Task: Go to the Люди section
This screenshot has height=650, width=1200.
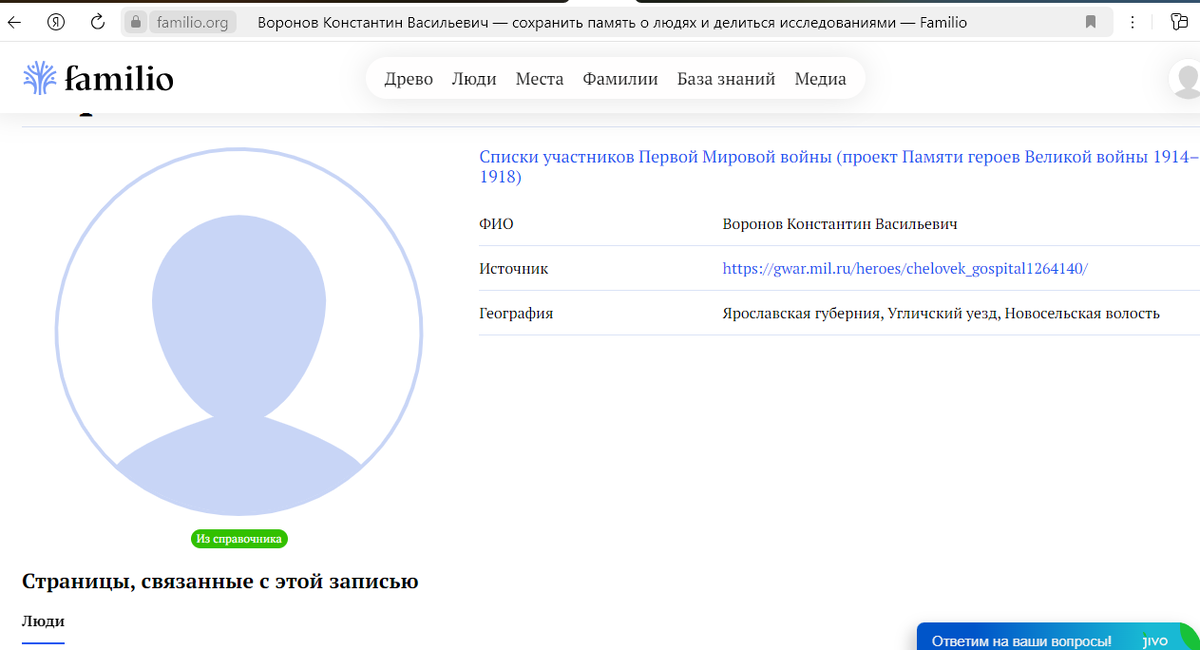Action: coord(474,79)
